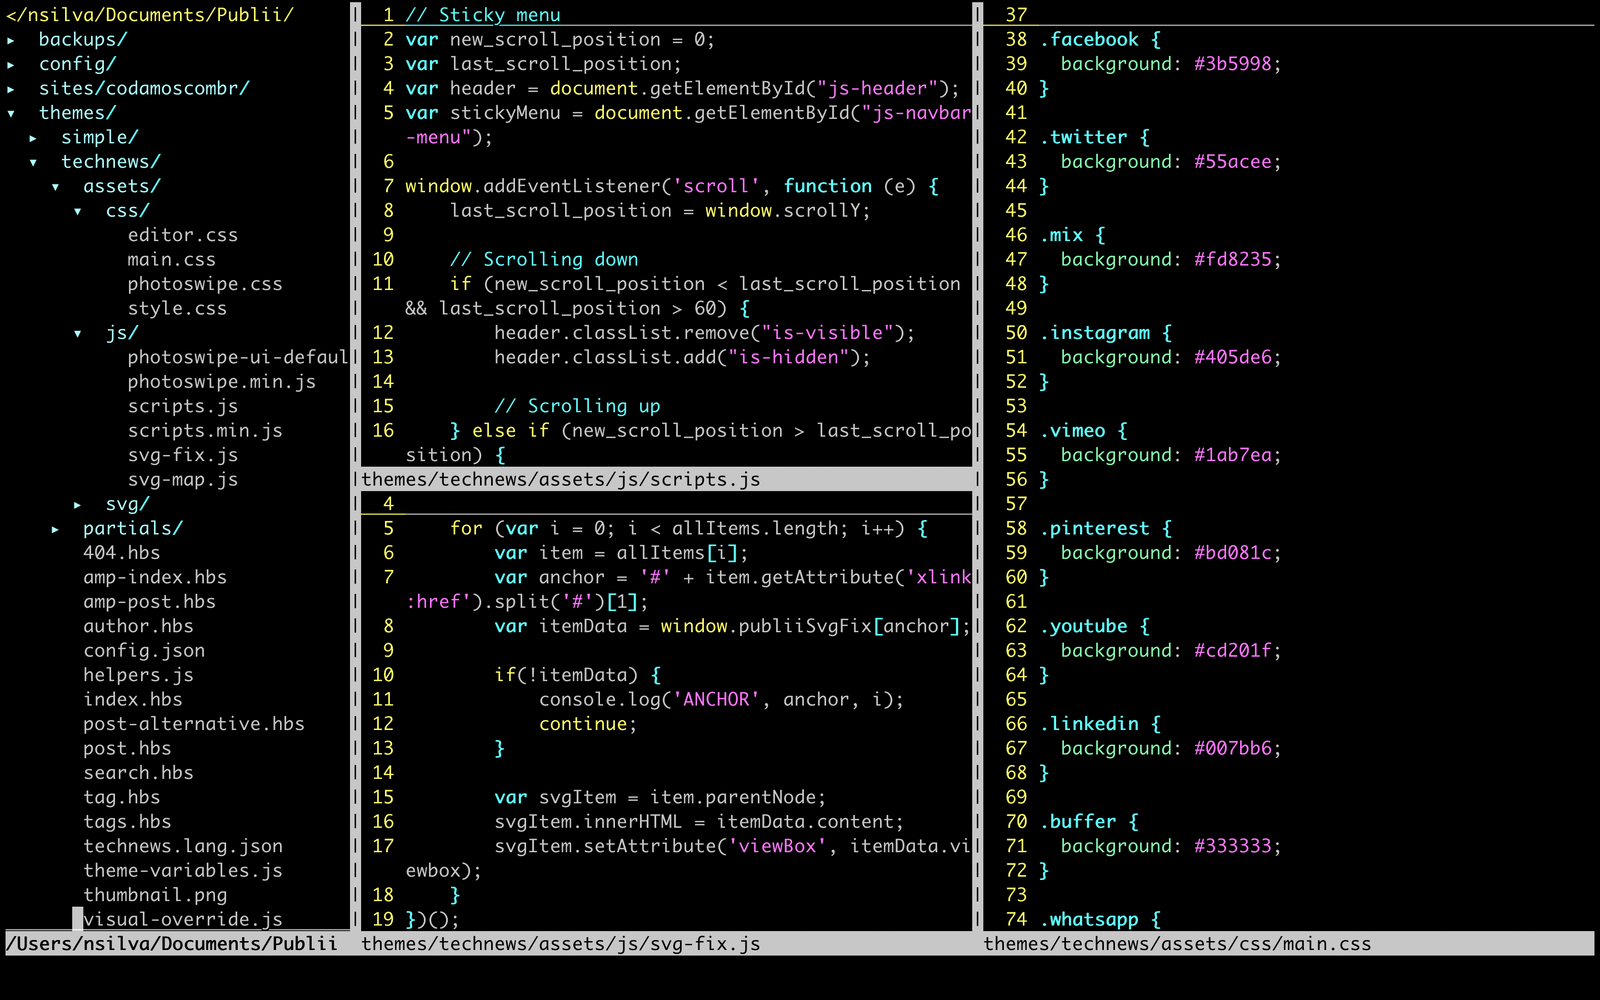The image size is (1600, 1000).
Task: Click the scripts.js window status bar
Action: (x=560, y=480)
